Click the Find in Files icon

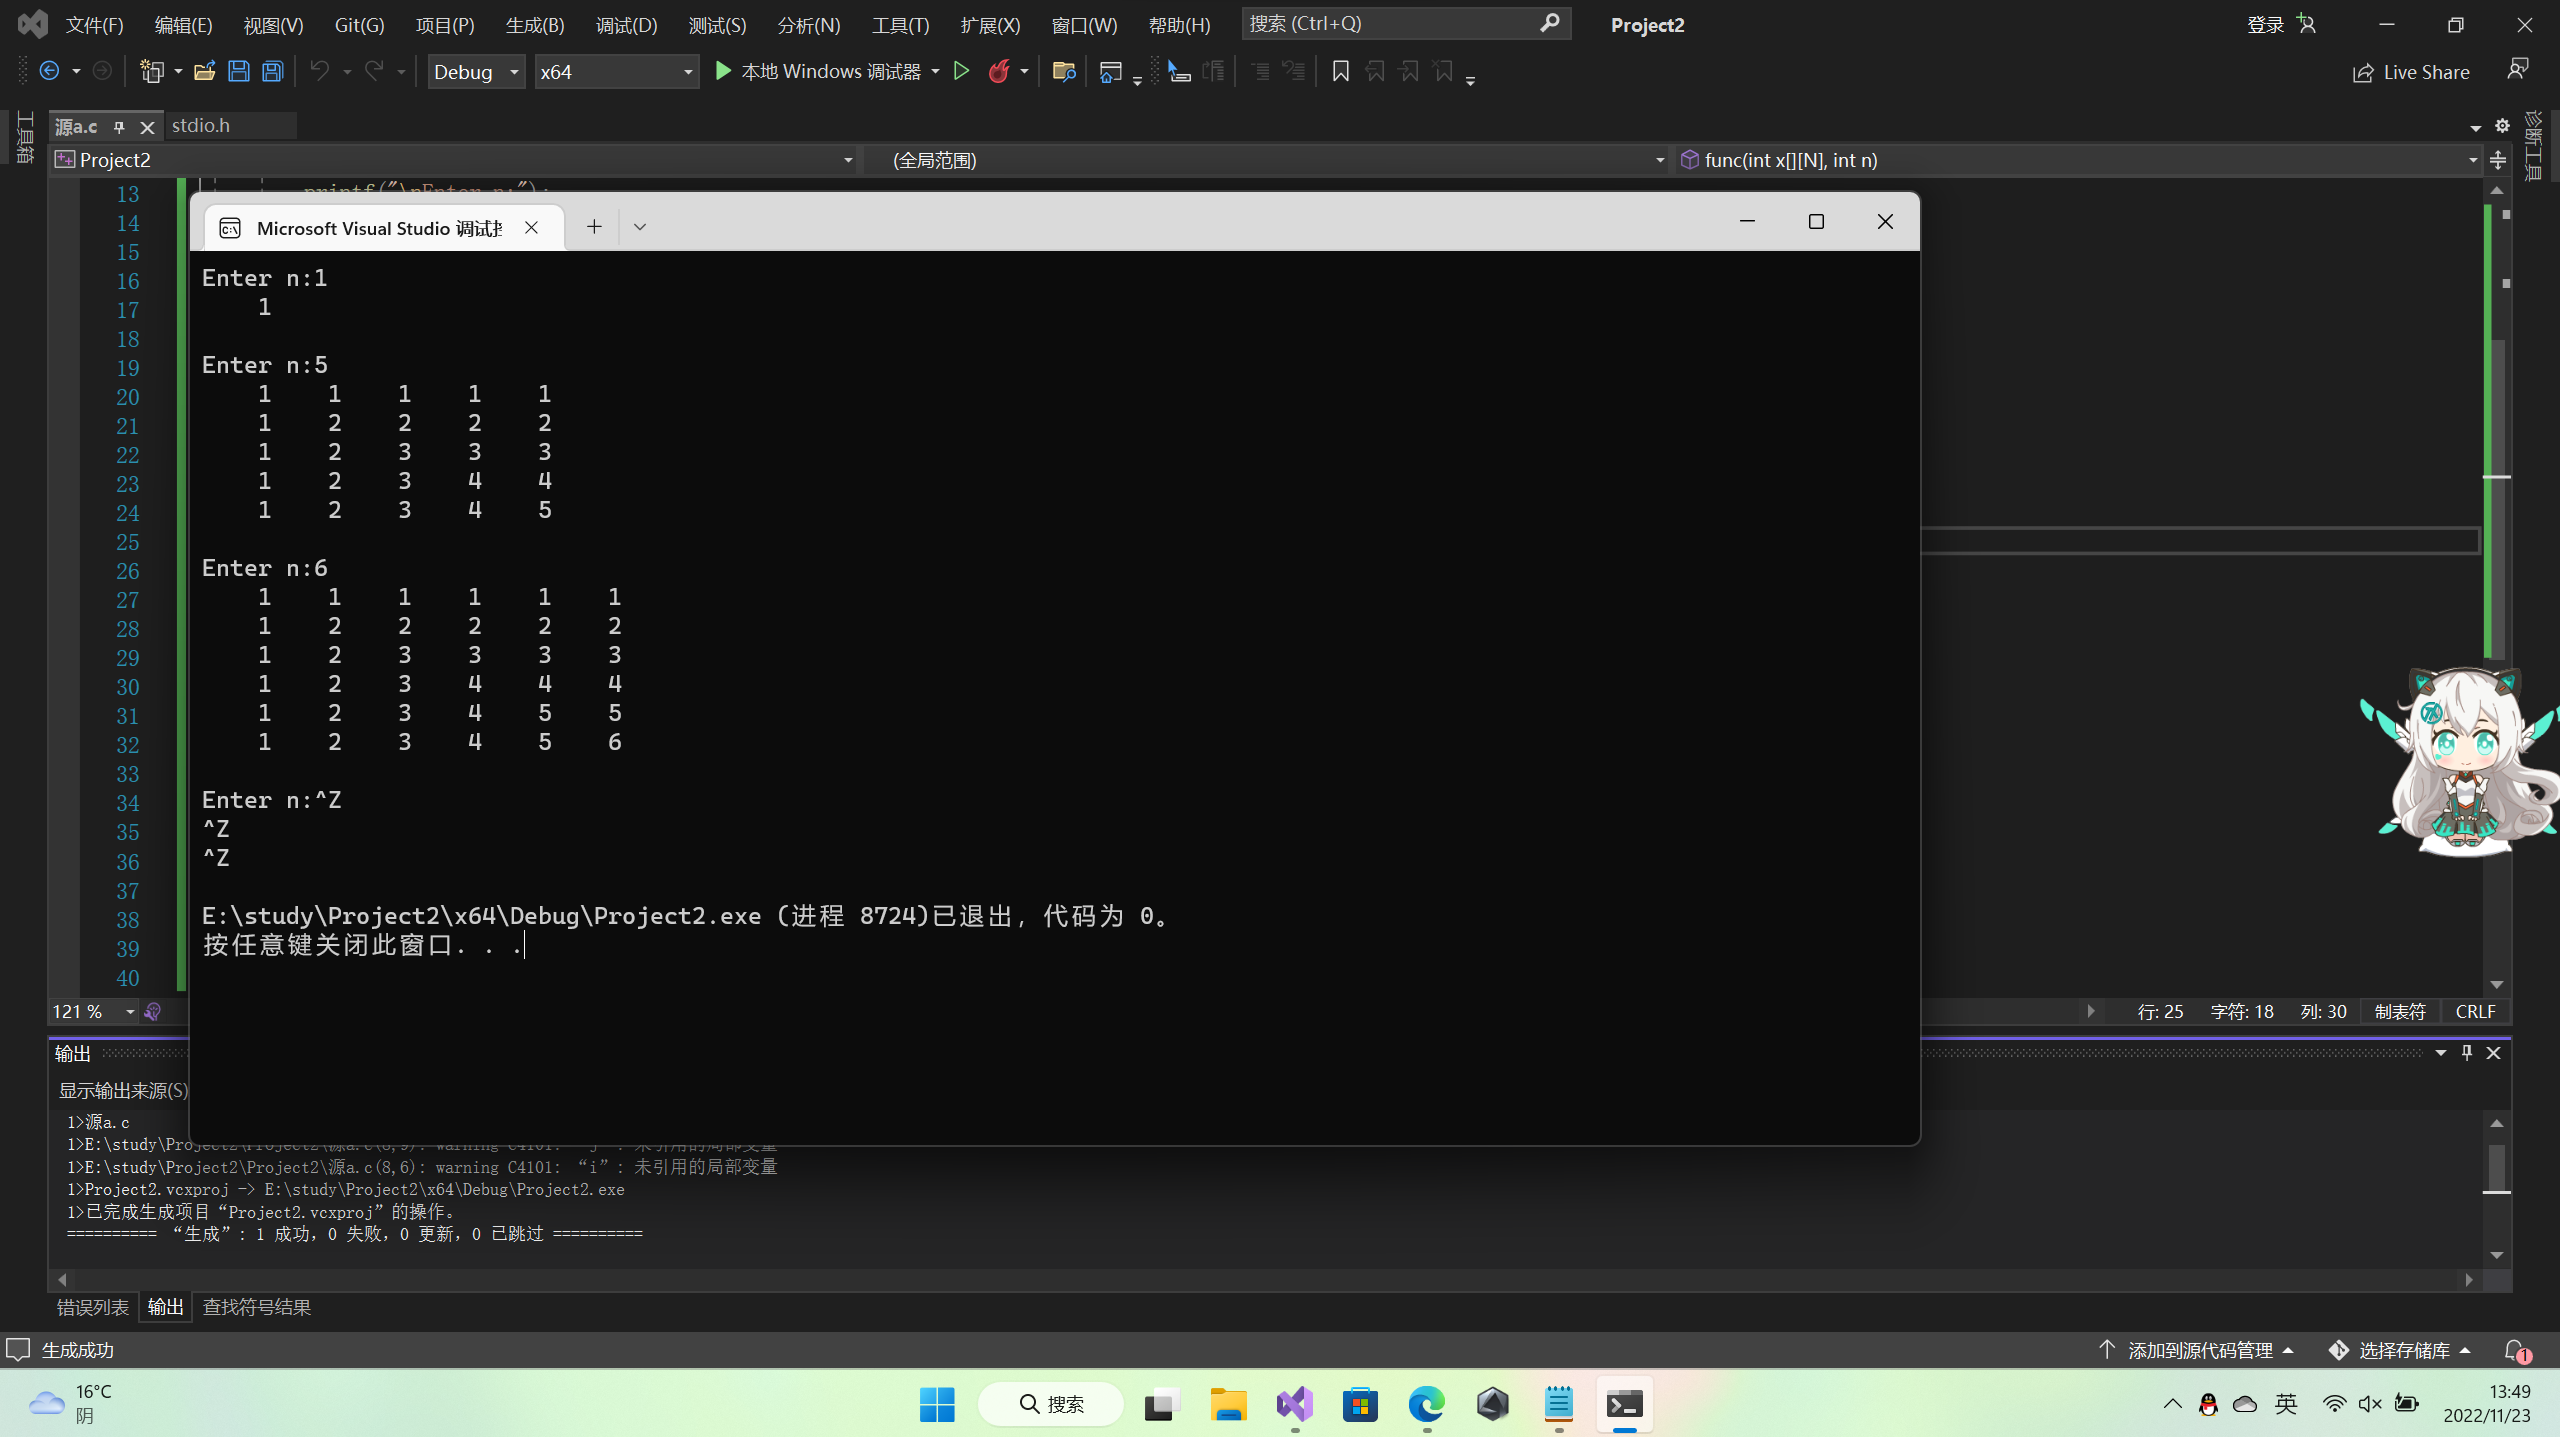1063,71
